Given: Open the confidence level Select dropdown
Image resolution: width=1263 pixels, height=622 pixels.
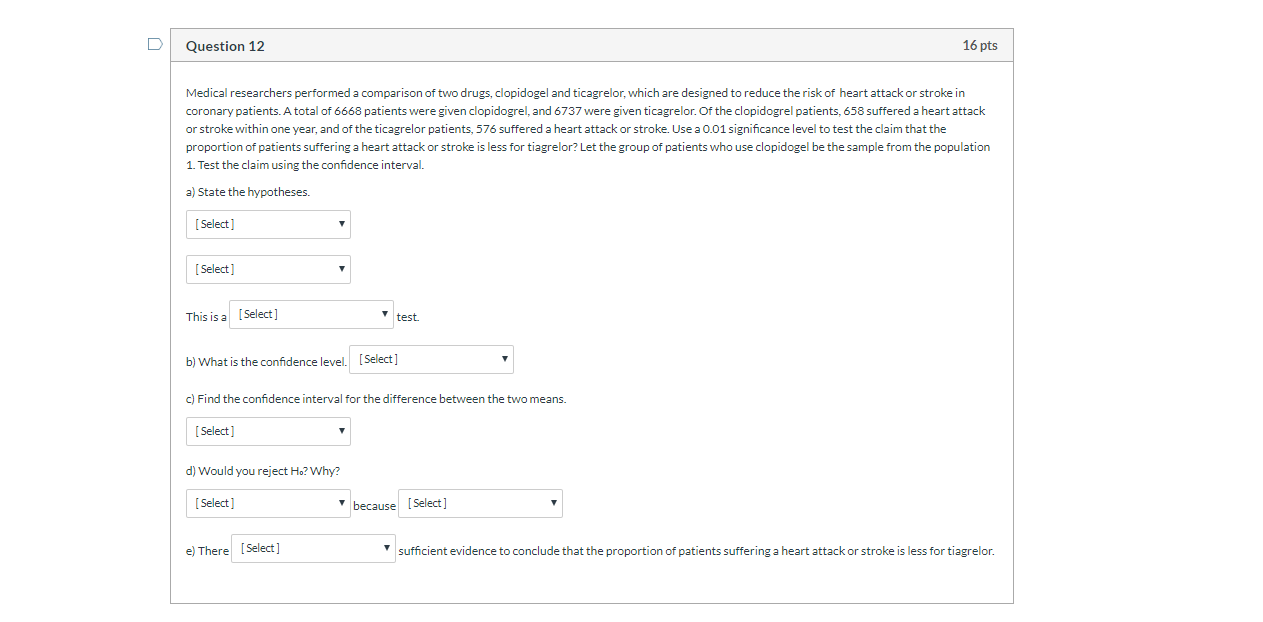Looking at the screenshot, I should 431,359.
